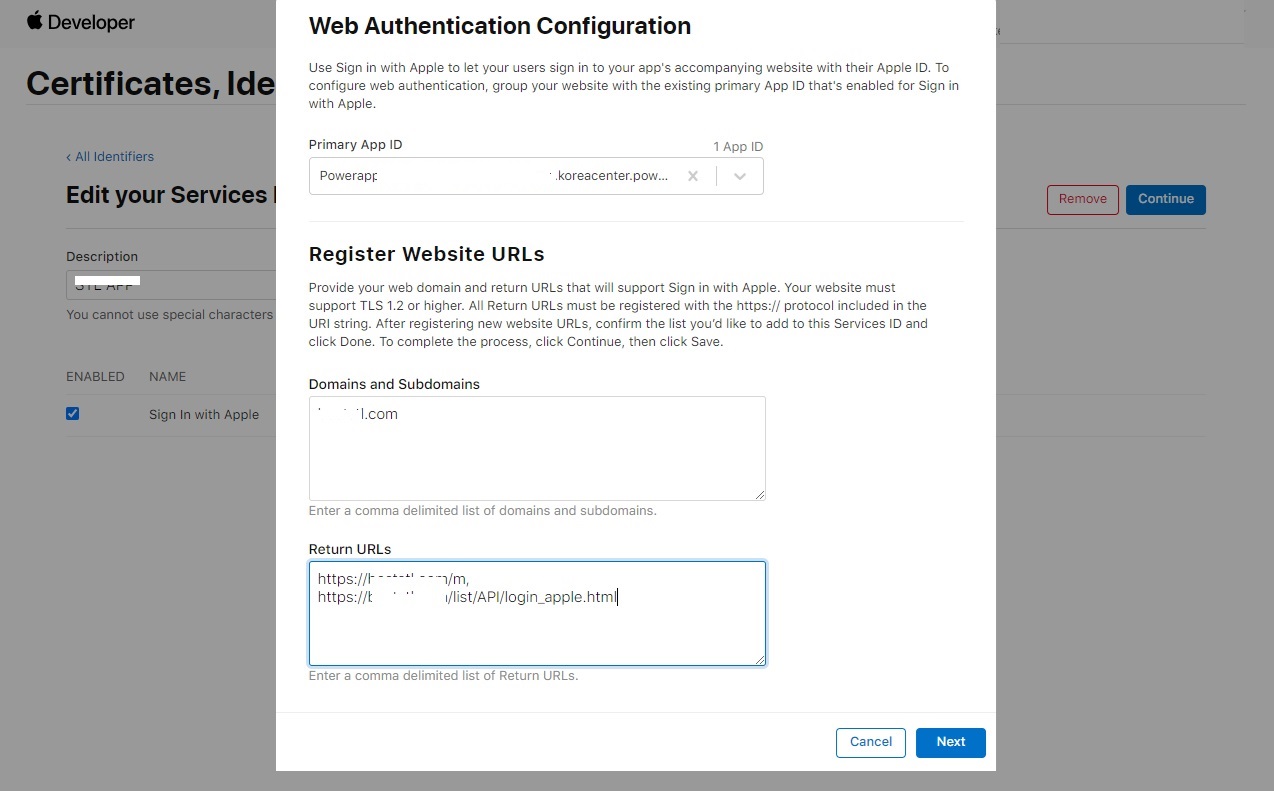
Task: Click the Description input field
Action: (170, 284)
